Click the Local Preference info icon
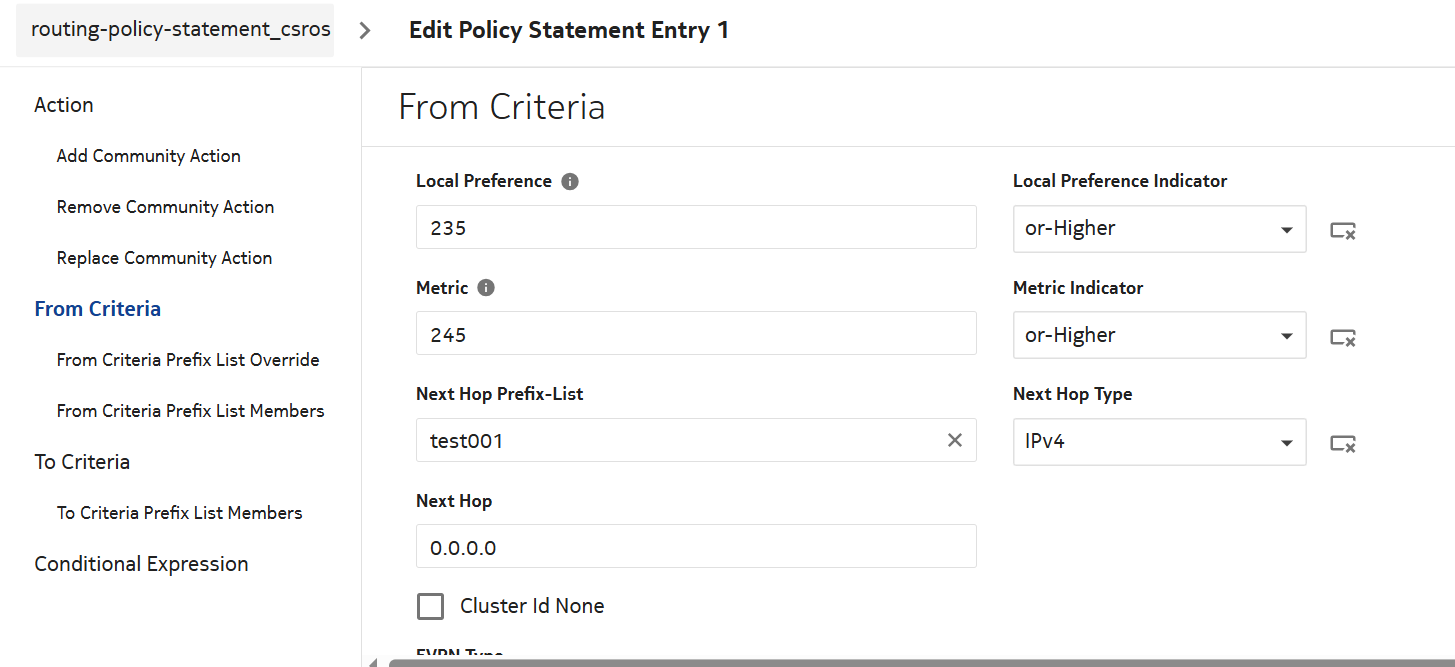 570,182
